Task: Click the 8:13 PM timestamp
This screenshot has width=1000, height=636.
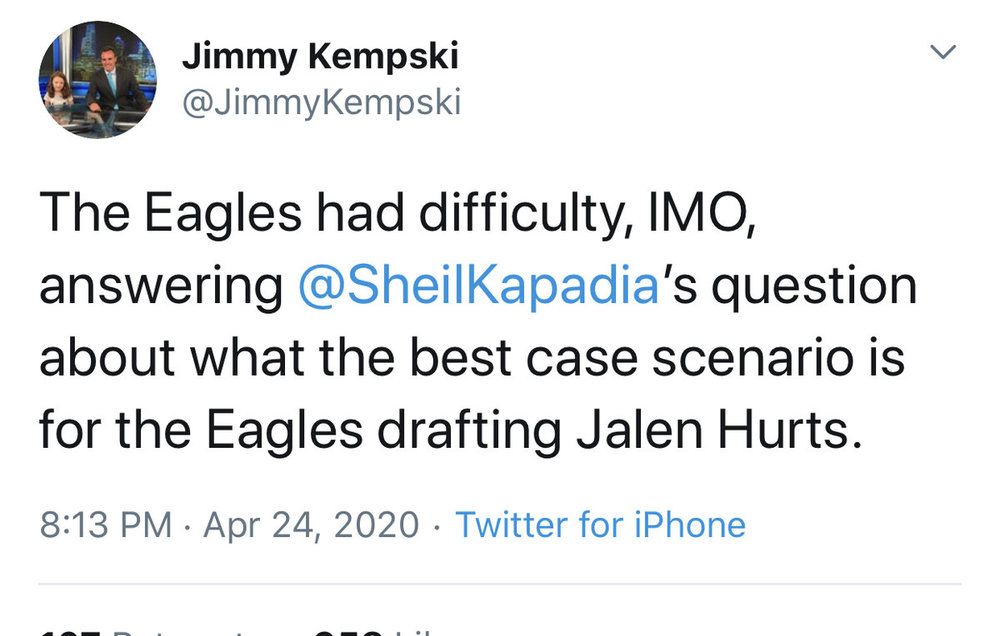Action: [105, 524]
